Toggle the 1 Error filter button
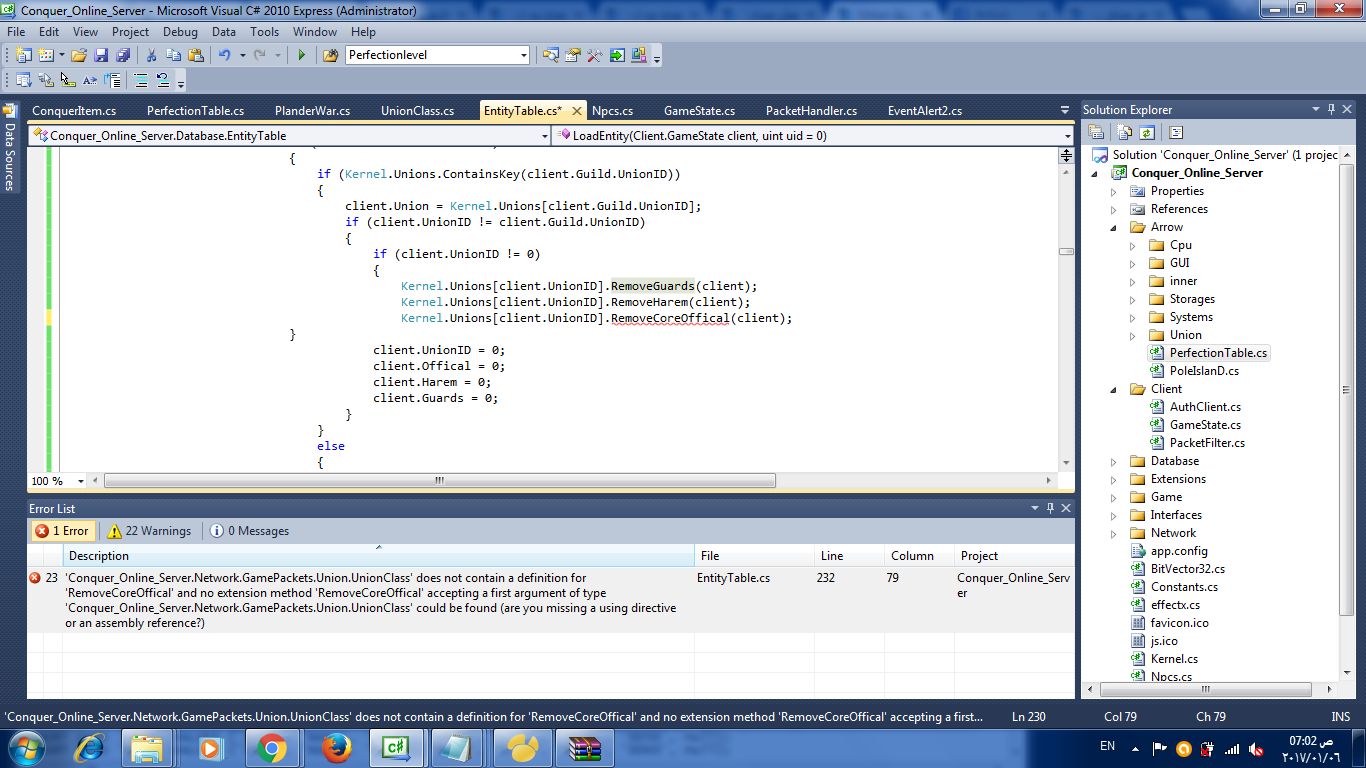This screenshot has width=1366, height=768. click(63, 531)
